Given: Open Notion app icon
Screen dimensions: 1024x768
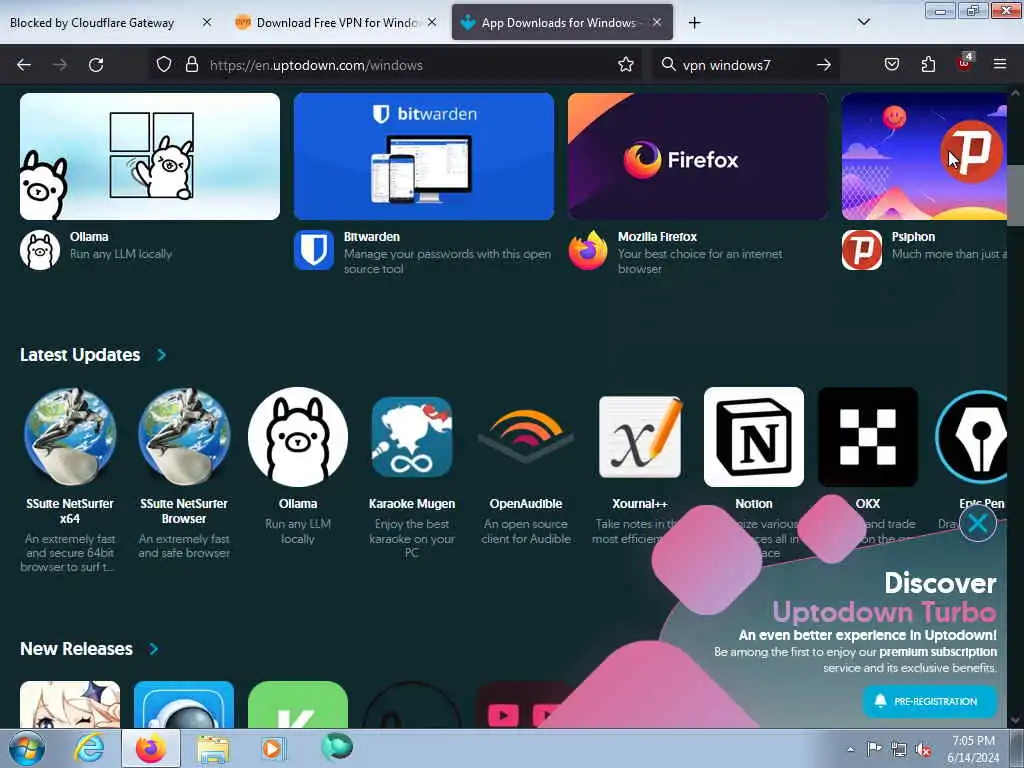Looking at the screenshot, I should coord(754,436).
